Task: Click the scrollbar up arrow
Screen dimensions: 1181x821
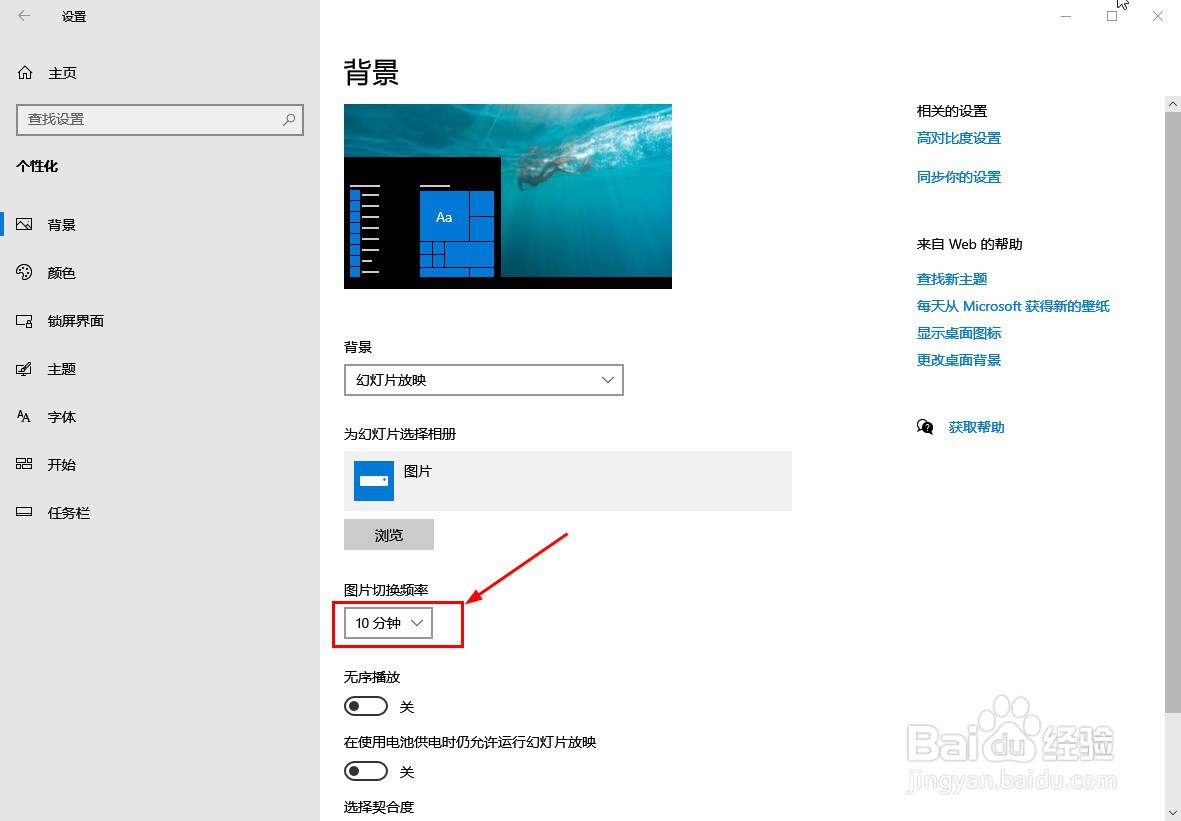Action: coord(1173,104)
